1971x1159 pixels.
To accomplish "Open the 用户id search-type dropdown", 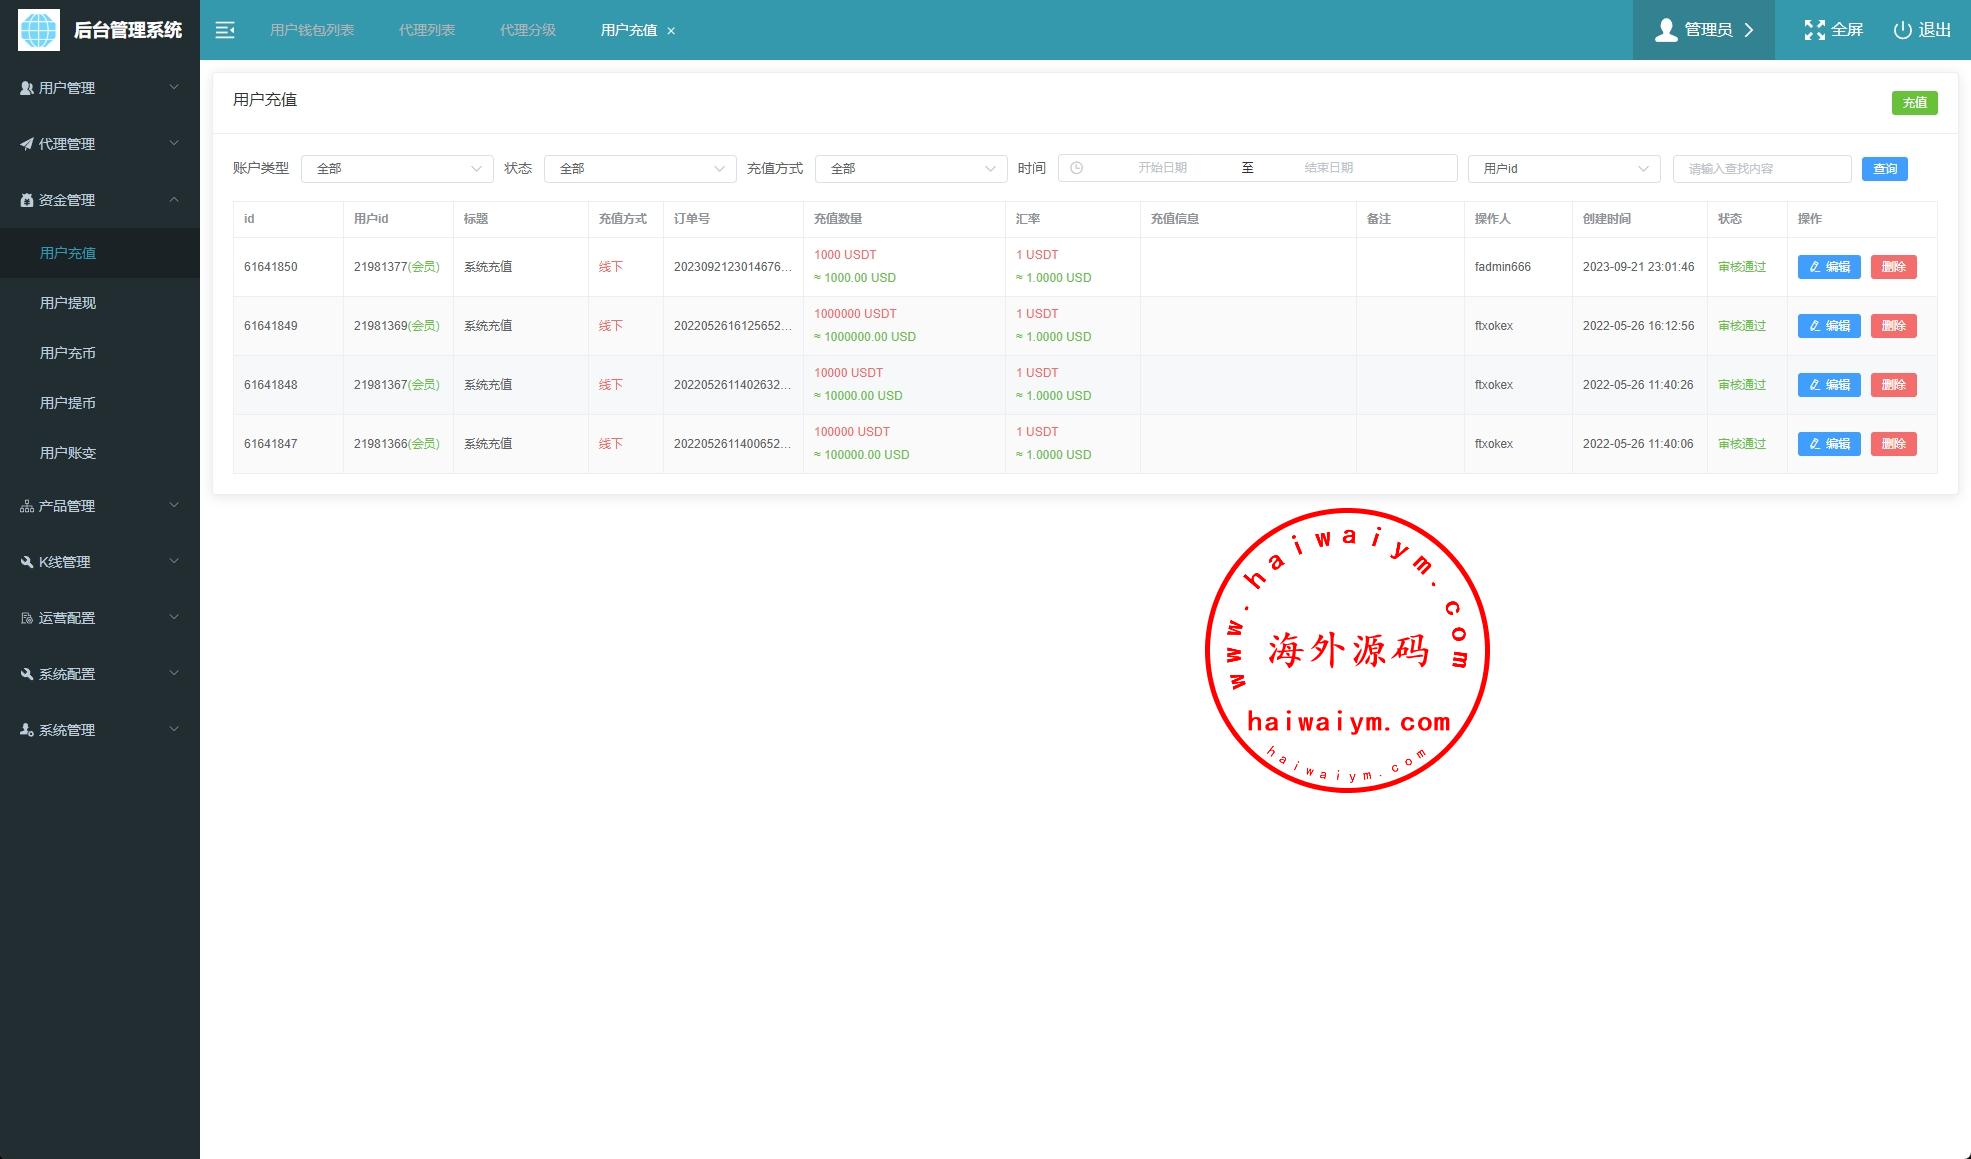I will 1563,169.
